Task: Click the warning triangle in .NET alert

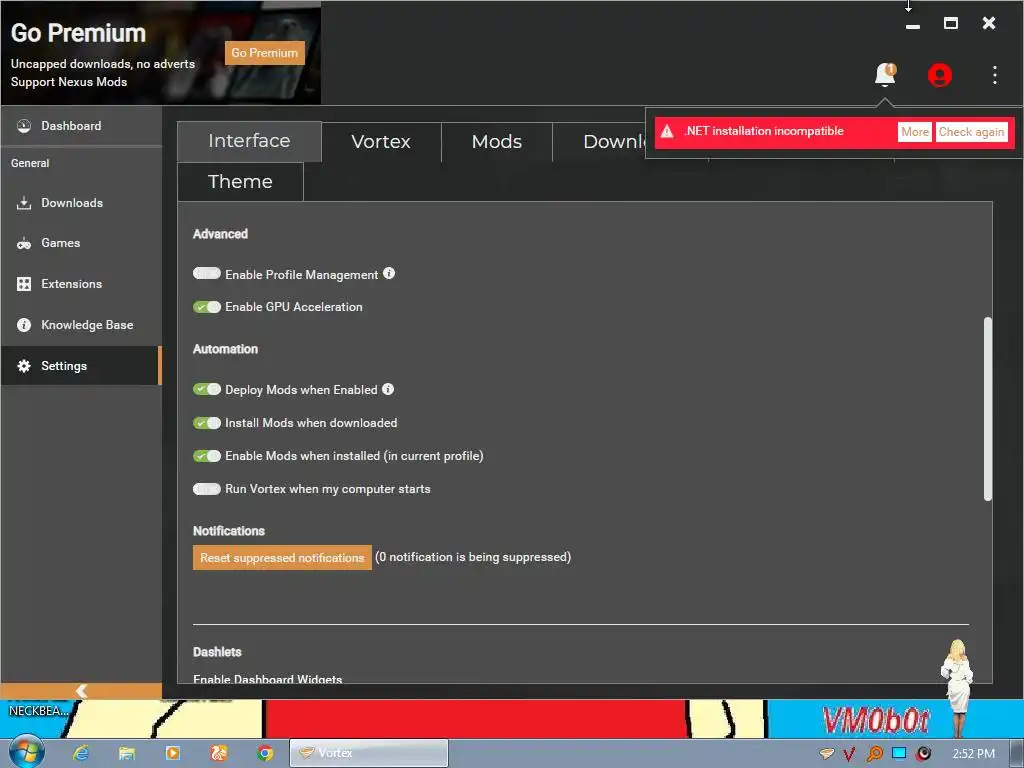Action: 667,132
